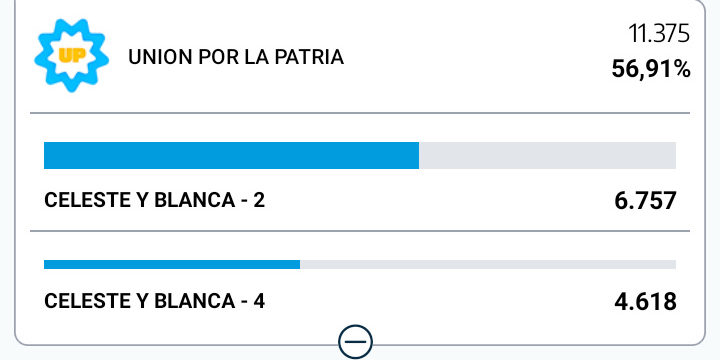This screenshot has height=360, width=720.
Task: Click the Union por la Patria UP logo
Action: [x=72, y=56]
